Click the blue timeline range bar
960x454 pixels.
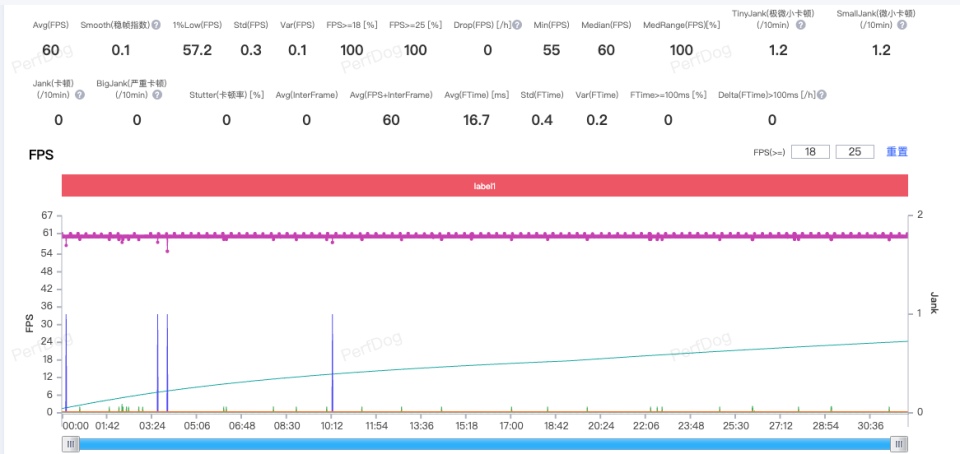coord(485,445)
